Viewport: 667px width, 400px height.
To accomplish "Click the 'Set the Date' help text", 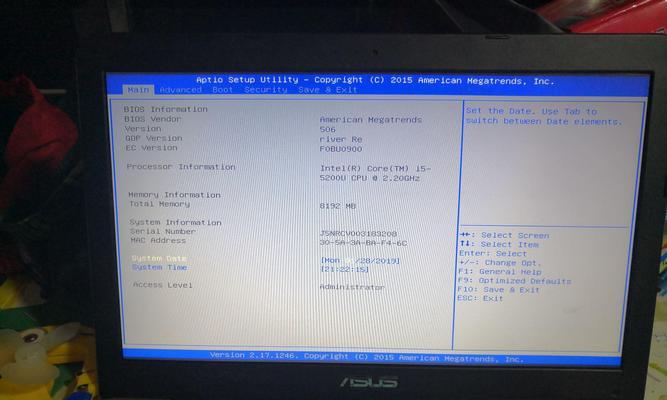I will pyautogui.click(x=544, y=116).
